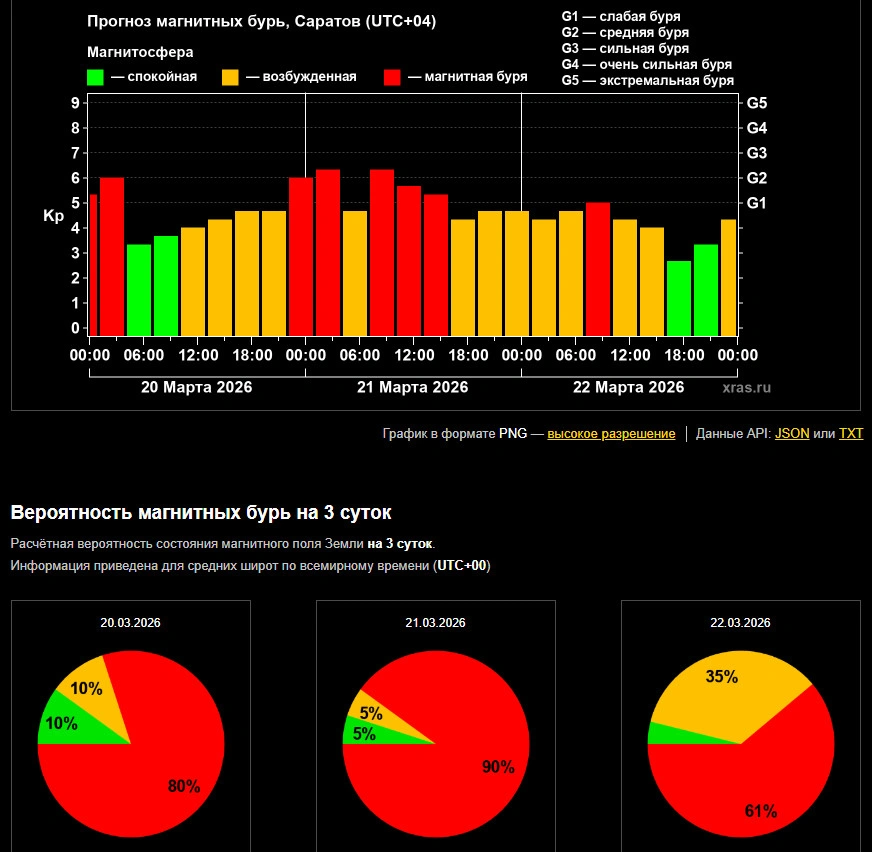Click the Вероятность магнитных бурь heading
872x852 pixels.
(201, 513)
